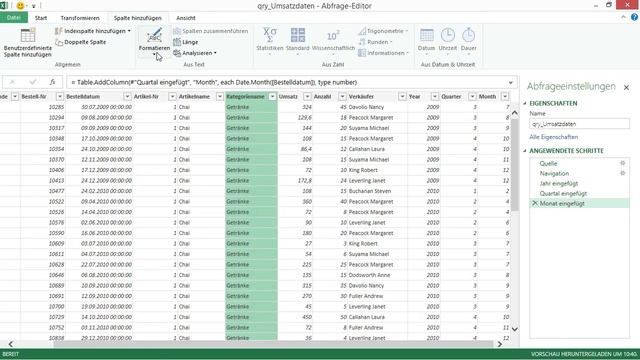Open filter dropdown of Umsatz column

tap(307, 96)
